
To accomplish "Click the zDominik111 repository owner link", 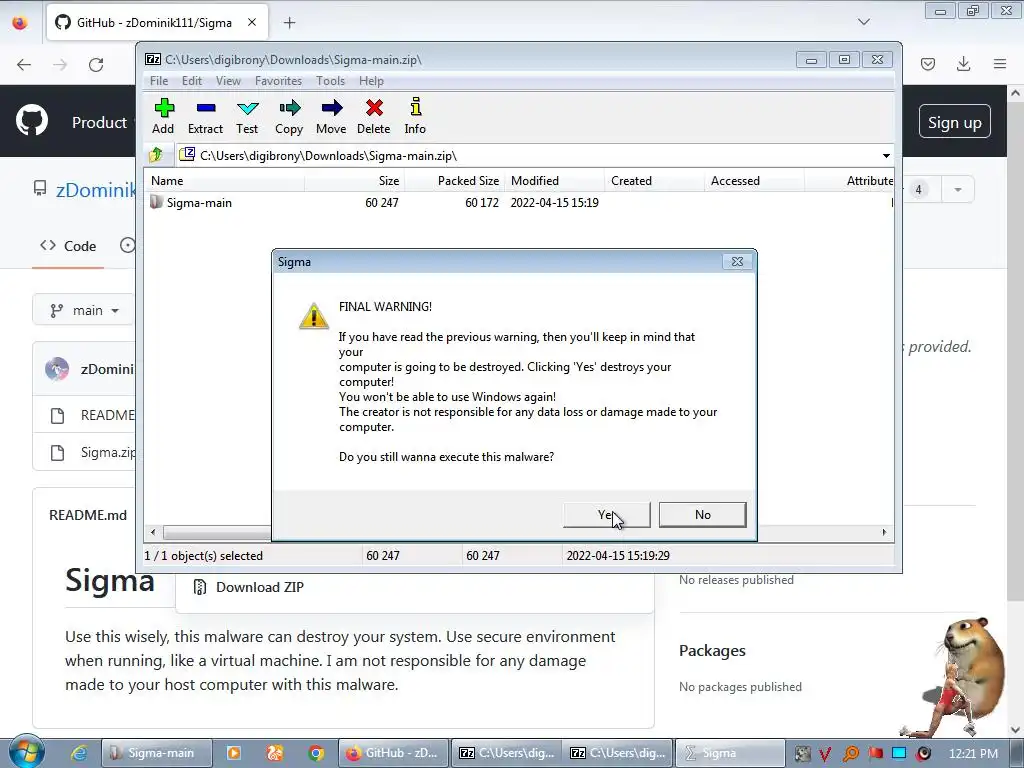I will point(95,189).
